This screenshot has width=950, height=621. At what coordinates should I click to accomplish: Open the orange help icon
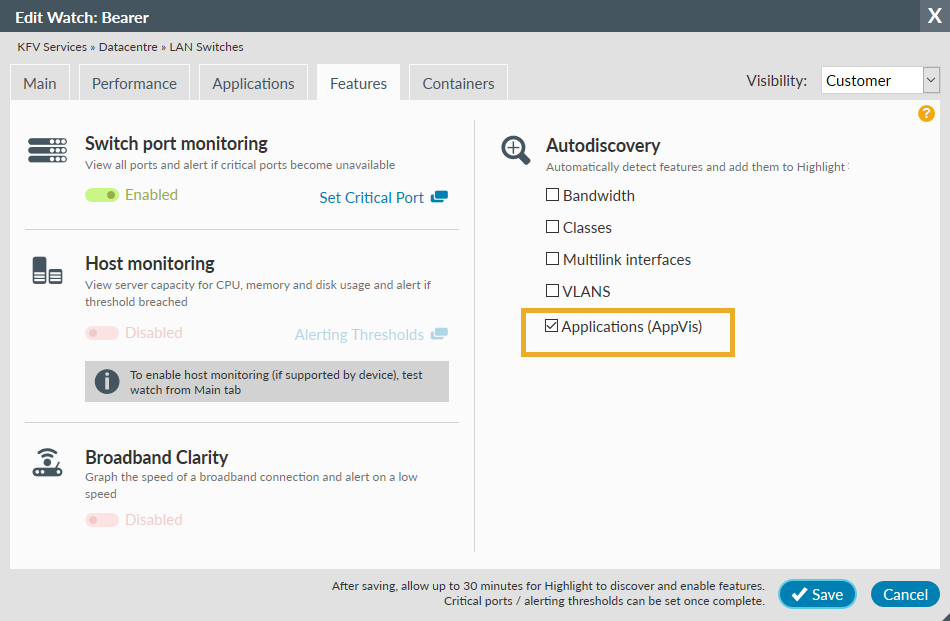click(925, 114)
